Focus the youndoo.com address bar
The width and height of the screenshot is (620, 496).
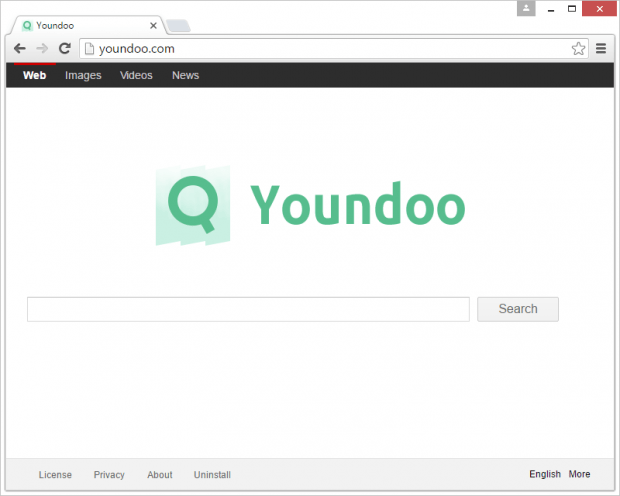point(334,49)
